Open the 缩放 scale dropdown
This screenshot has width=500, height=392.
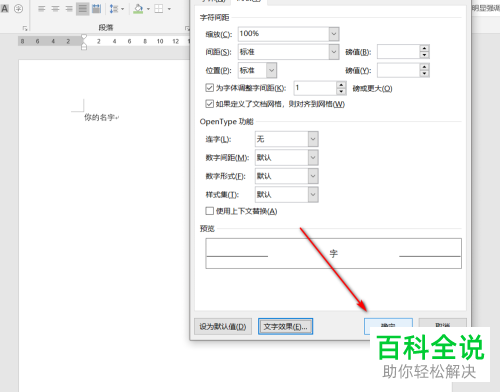(x=334, y=34)
